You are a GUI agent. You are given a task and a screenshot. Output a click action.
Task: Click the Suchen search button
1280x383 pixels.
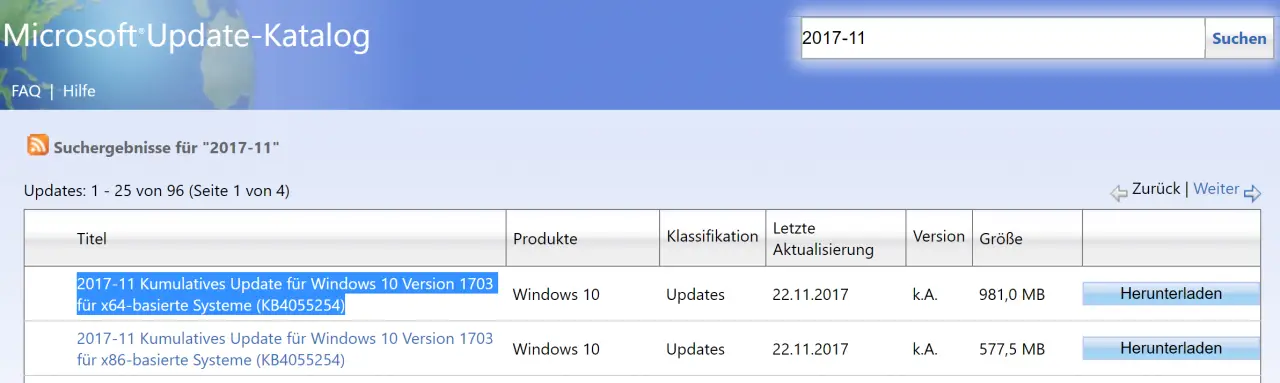(x=1239, y=38)
